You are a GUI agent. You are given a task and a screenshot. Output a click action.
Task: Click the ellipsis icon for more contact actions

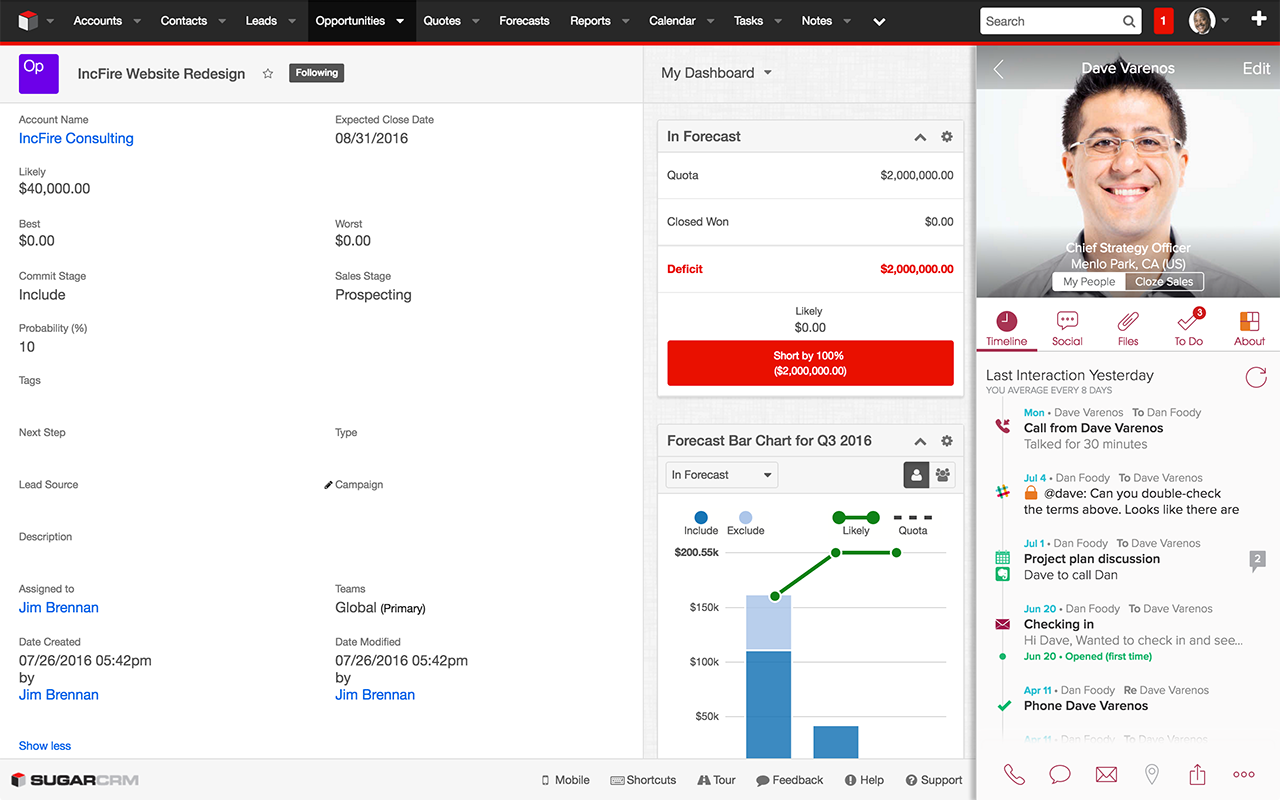[x=1243, y=773]
